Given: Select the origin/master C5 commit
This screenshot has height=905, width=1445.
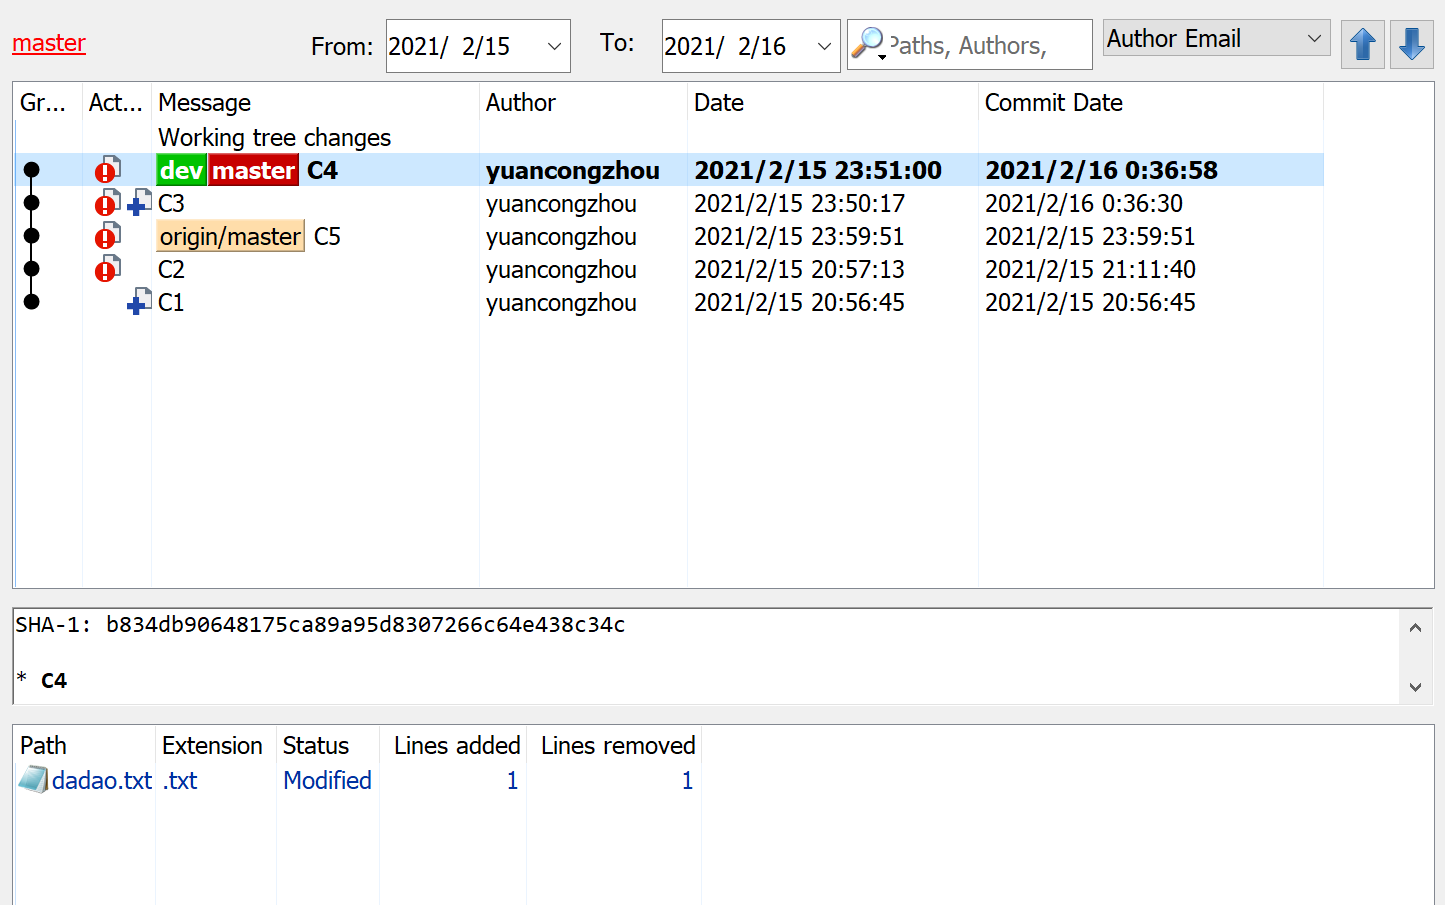Looking at the screenshot, I should [x=327, y=237].
